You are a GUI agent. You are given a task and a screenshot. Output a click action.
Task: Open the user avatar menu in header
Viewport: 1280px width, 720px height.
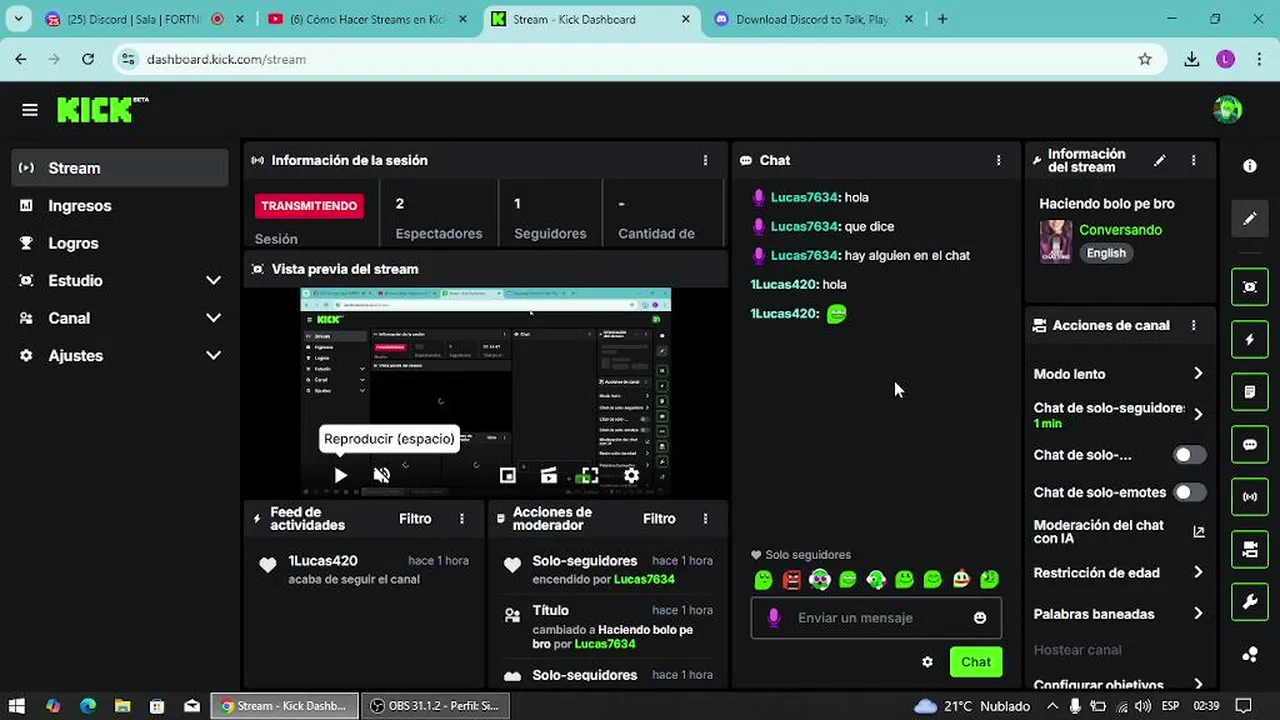pos(1227,110)
